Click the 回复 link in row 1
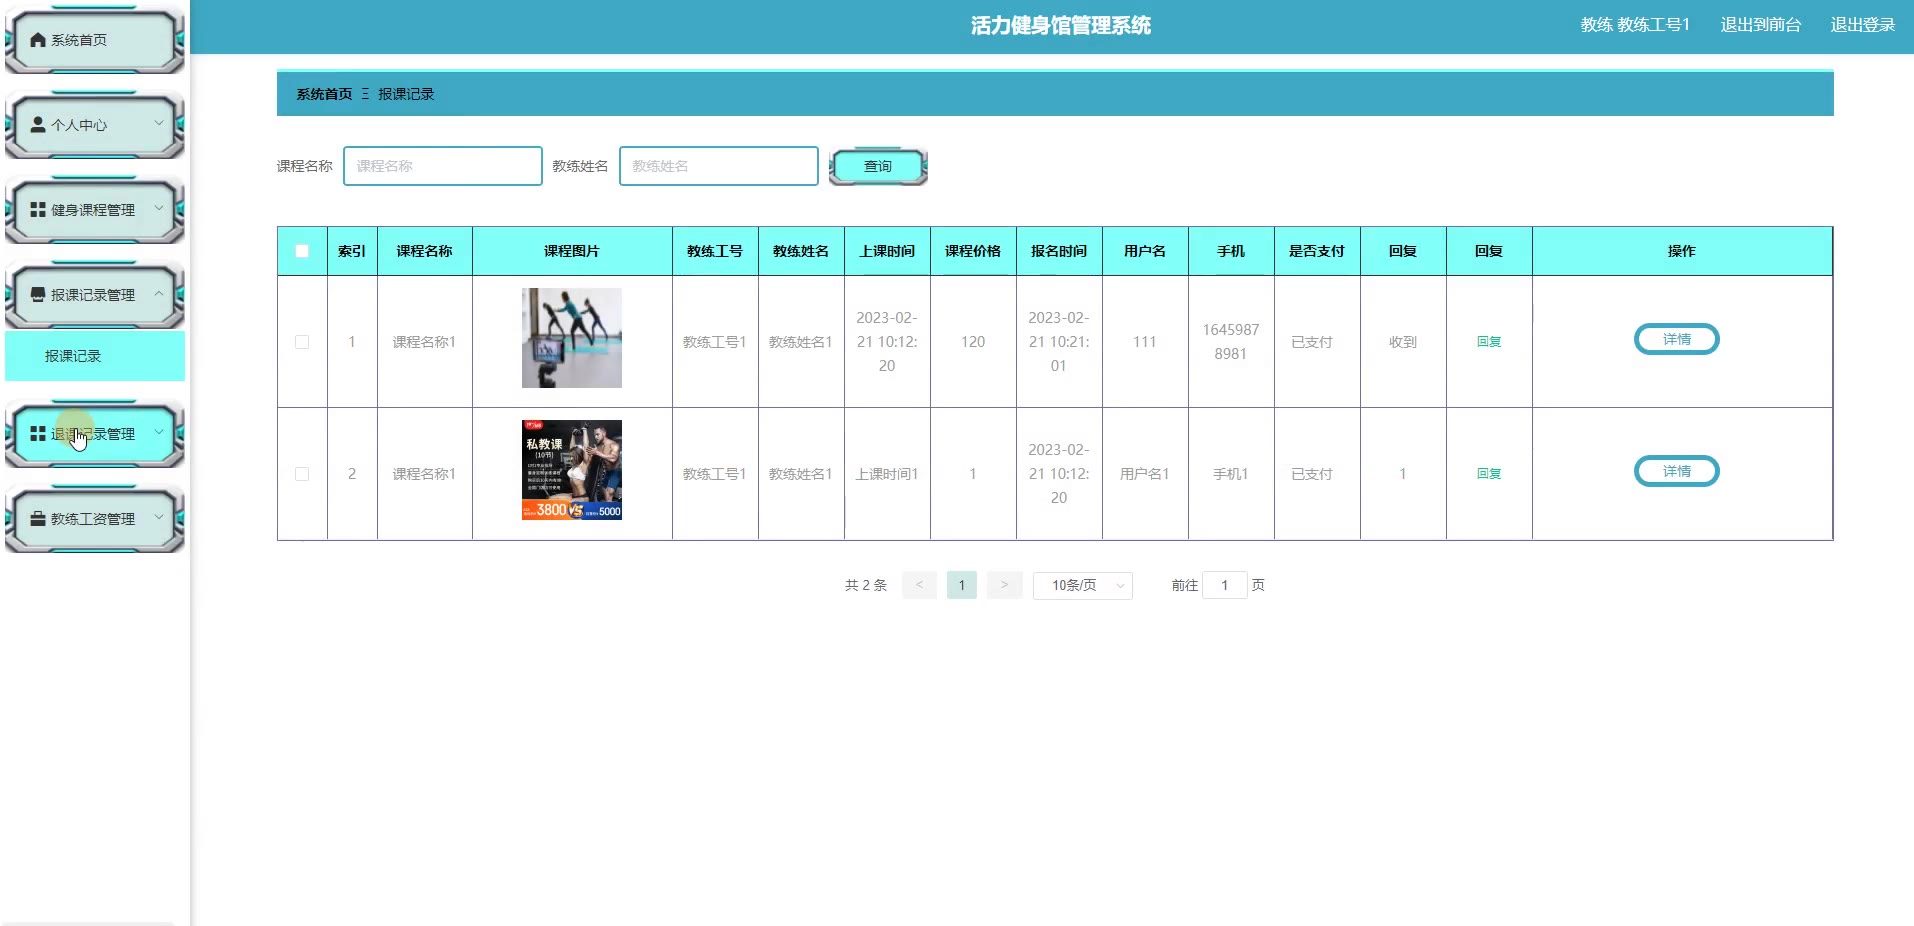The width and height of the screenshot is (1914, 926). click(x=1489, y=342)
